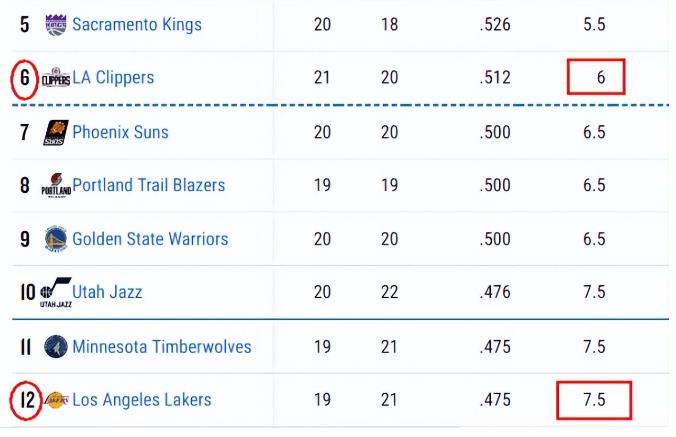Click the Sacramento Kings team logo
Image resolution: width=676 pixels, height=437 pixels.
click(x=56, y=25)
